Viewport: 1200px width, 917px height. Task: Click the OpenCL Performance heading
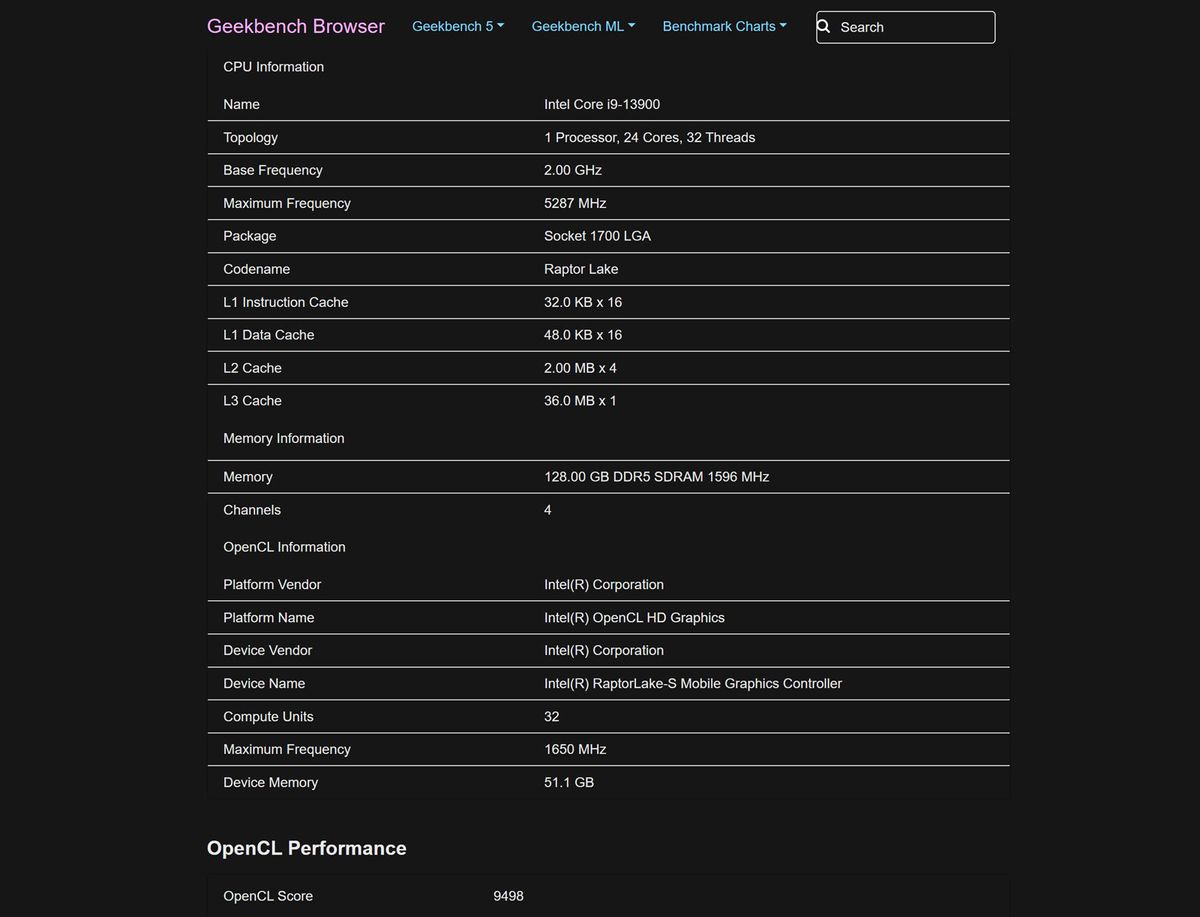click(x=306, y=848)
